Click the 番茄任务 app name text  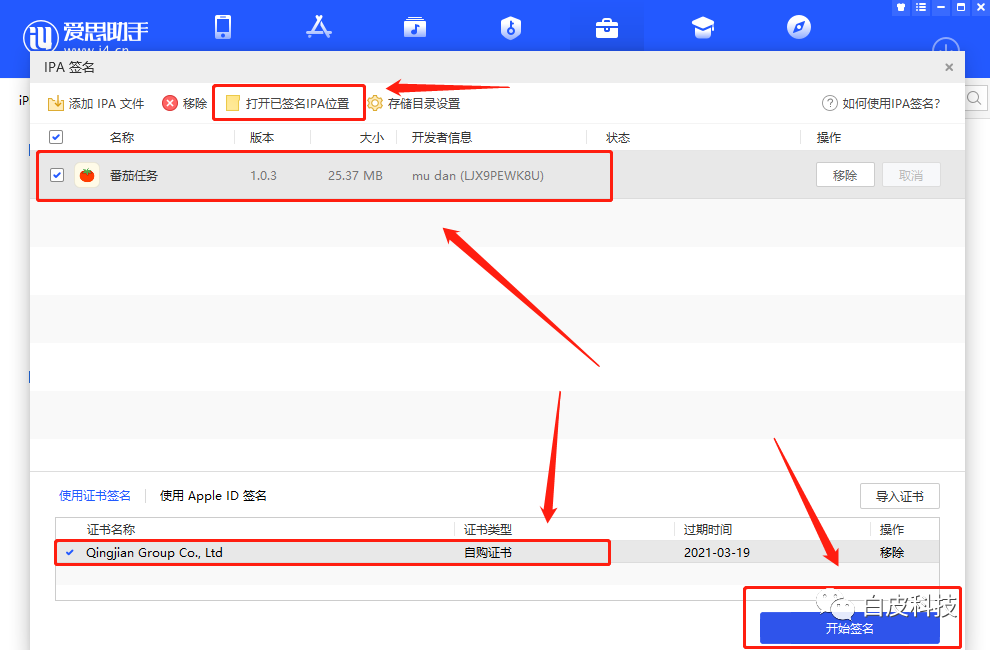134,176
